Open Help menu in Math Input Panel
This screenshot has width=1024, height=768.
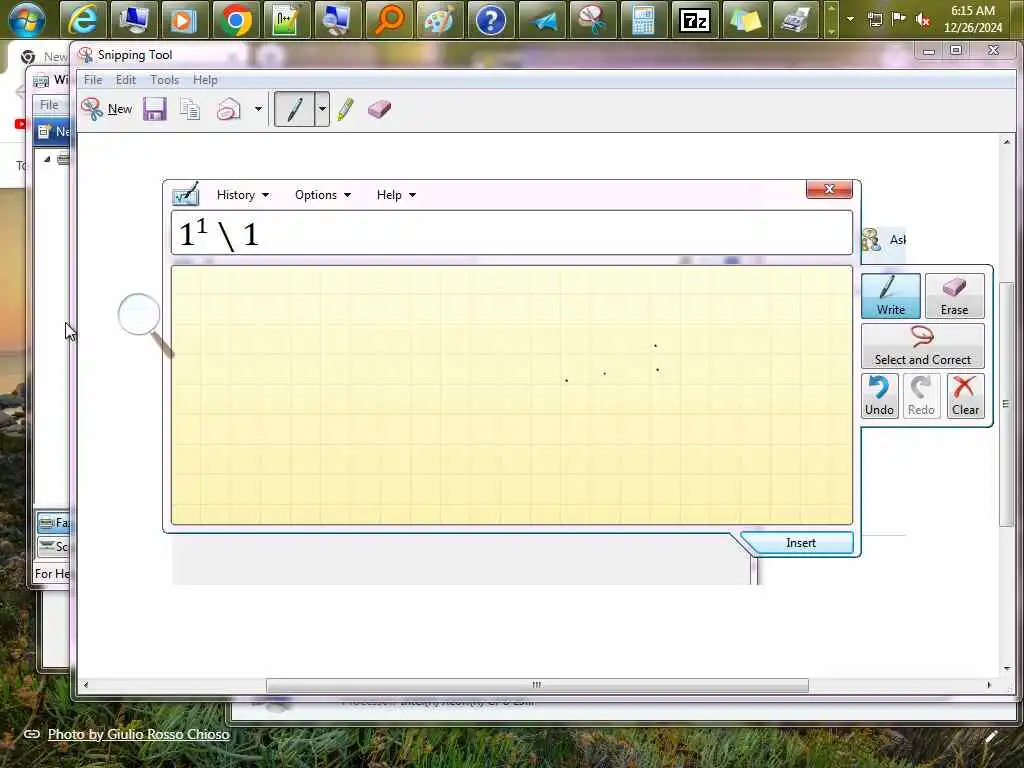(x=396, y=195)
